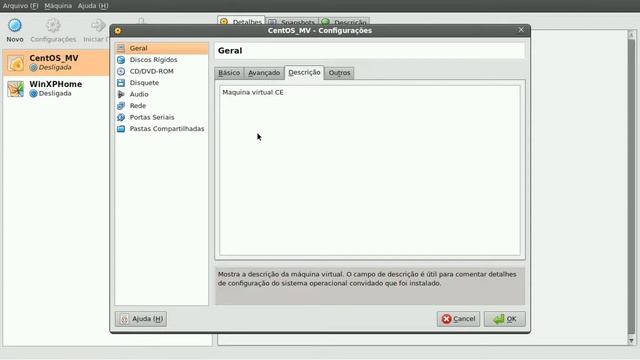This screenshot has width=640, height=360.
Task: Open the Arquivo menu
Action: 20,6
